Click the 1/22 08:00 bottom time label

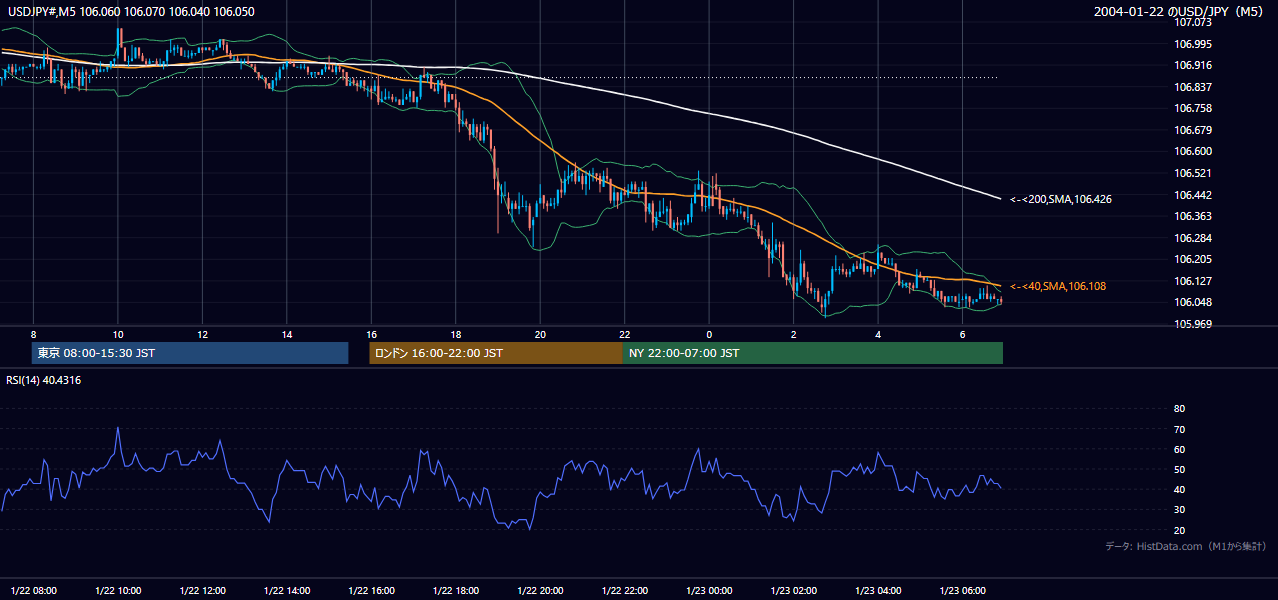pyautogui.click(x=34, y=590)
